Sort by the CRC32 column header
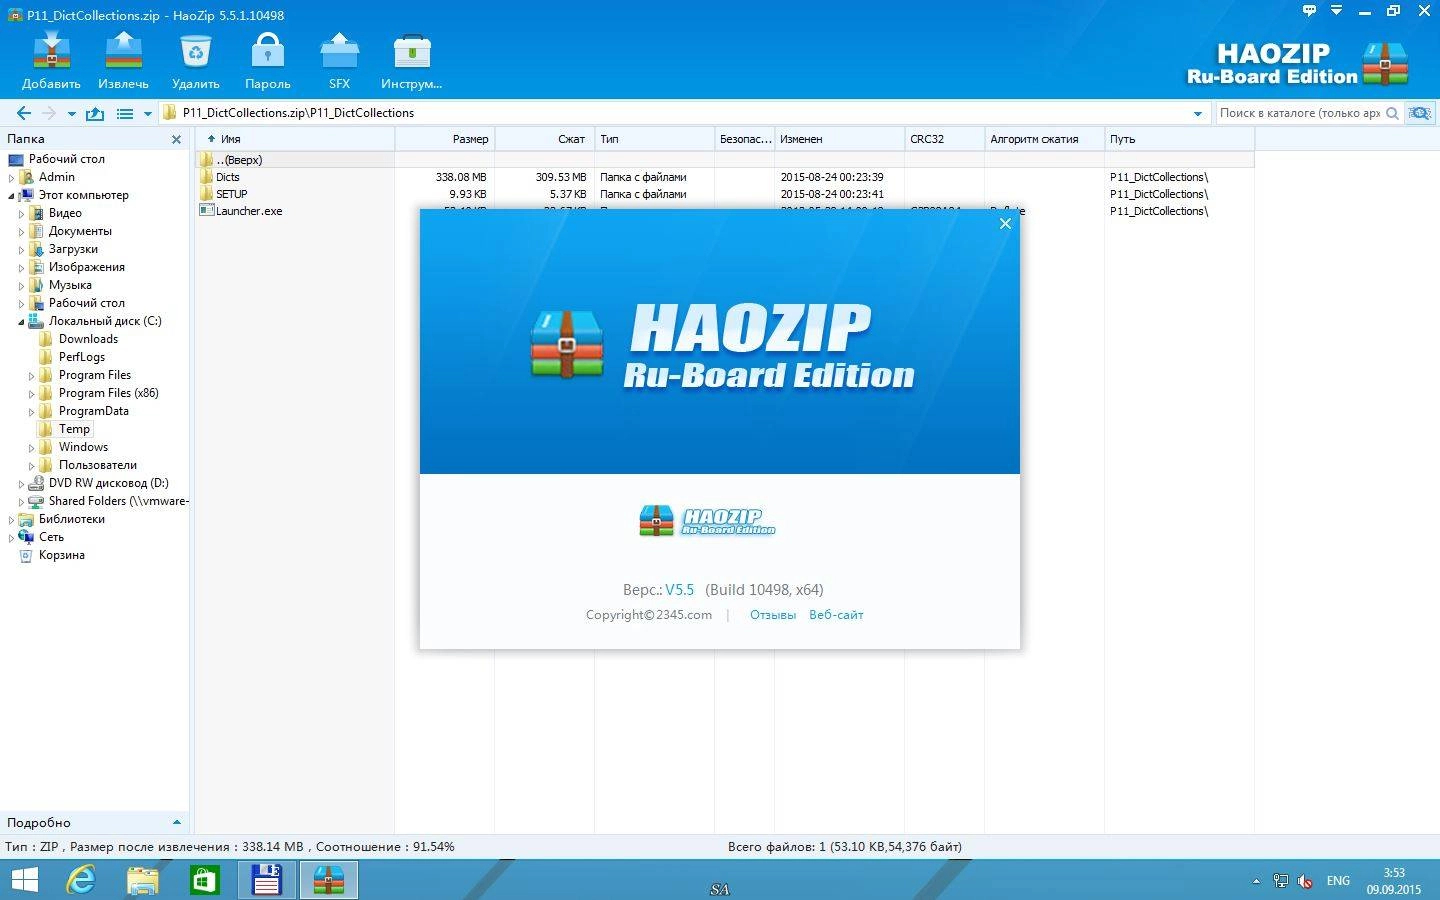 click(945, 139)
